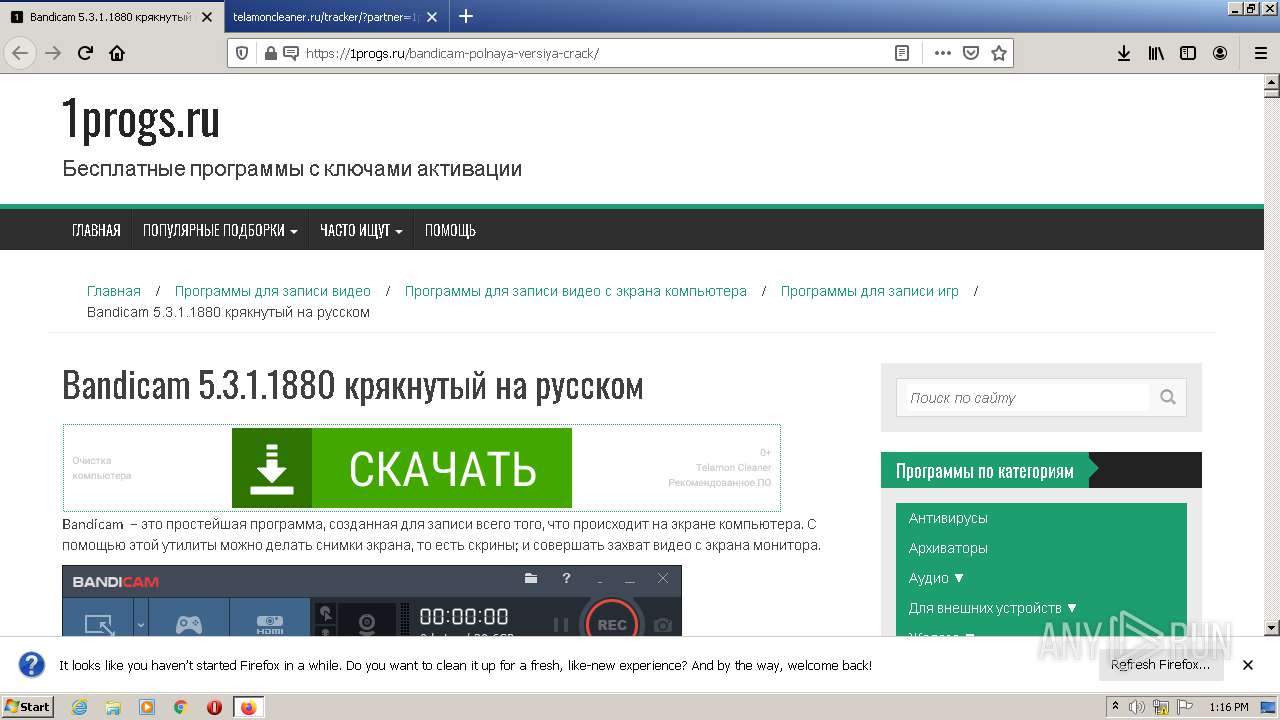Expand ЧАСТО ИЩУТ dropdown menu
1280x720 pixels.
tap(361, 230)
